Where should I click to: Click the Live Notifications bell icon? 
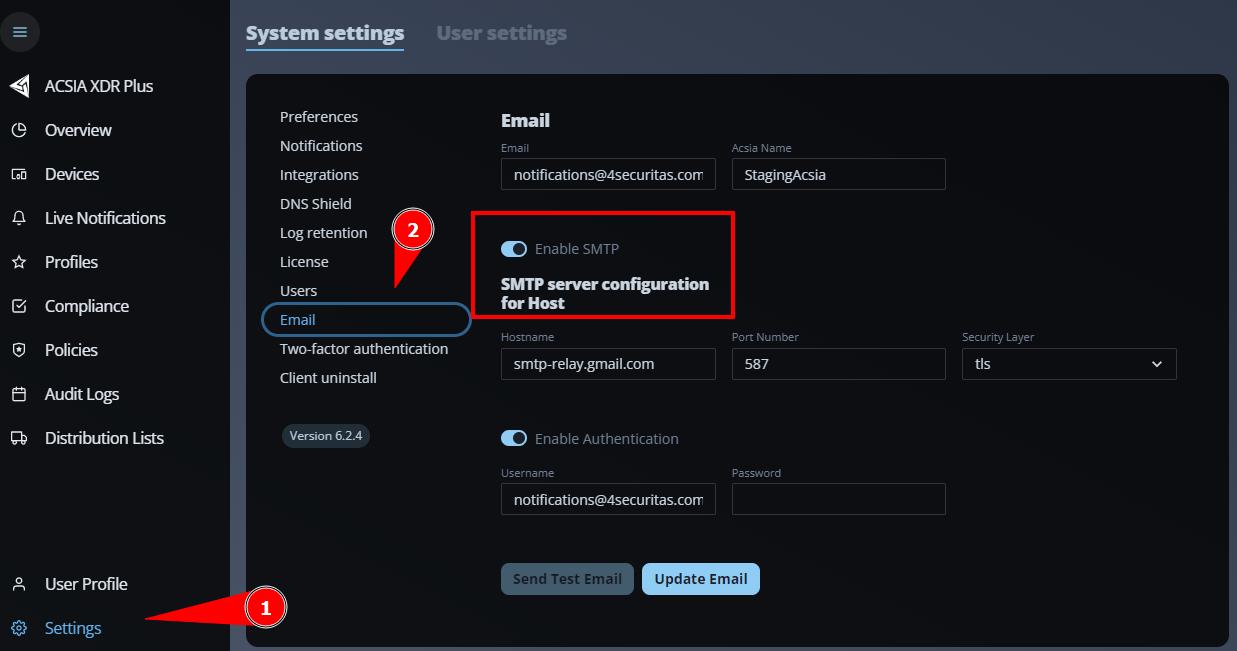[x=19, y=218]
